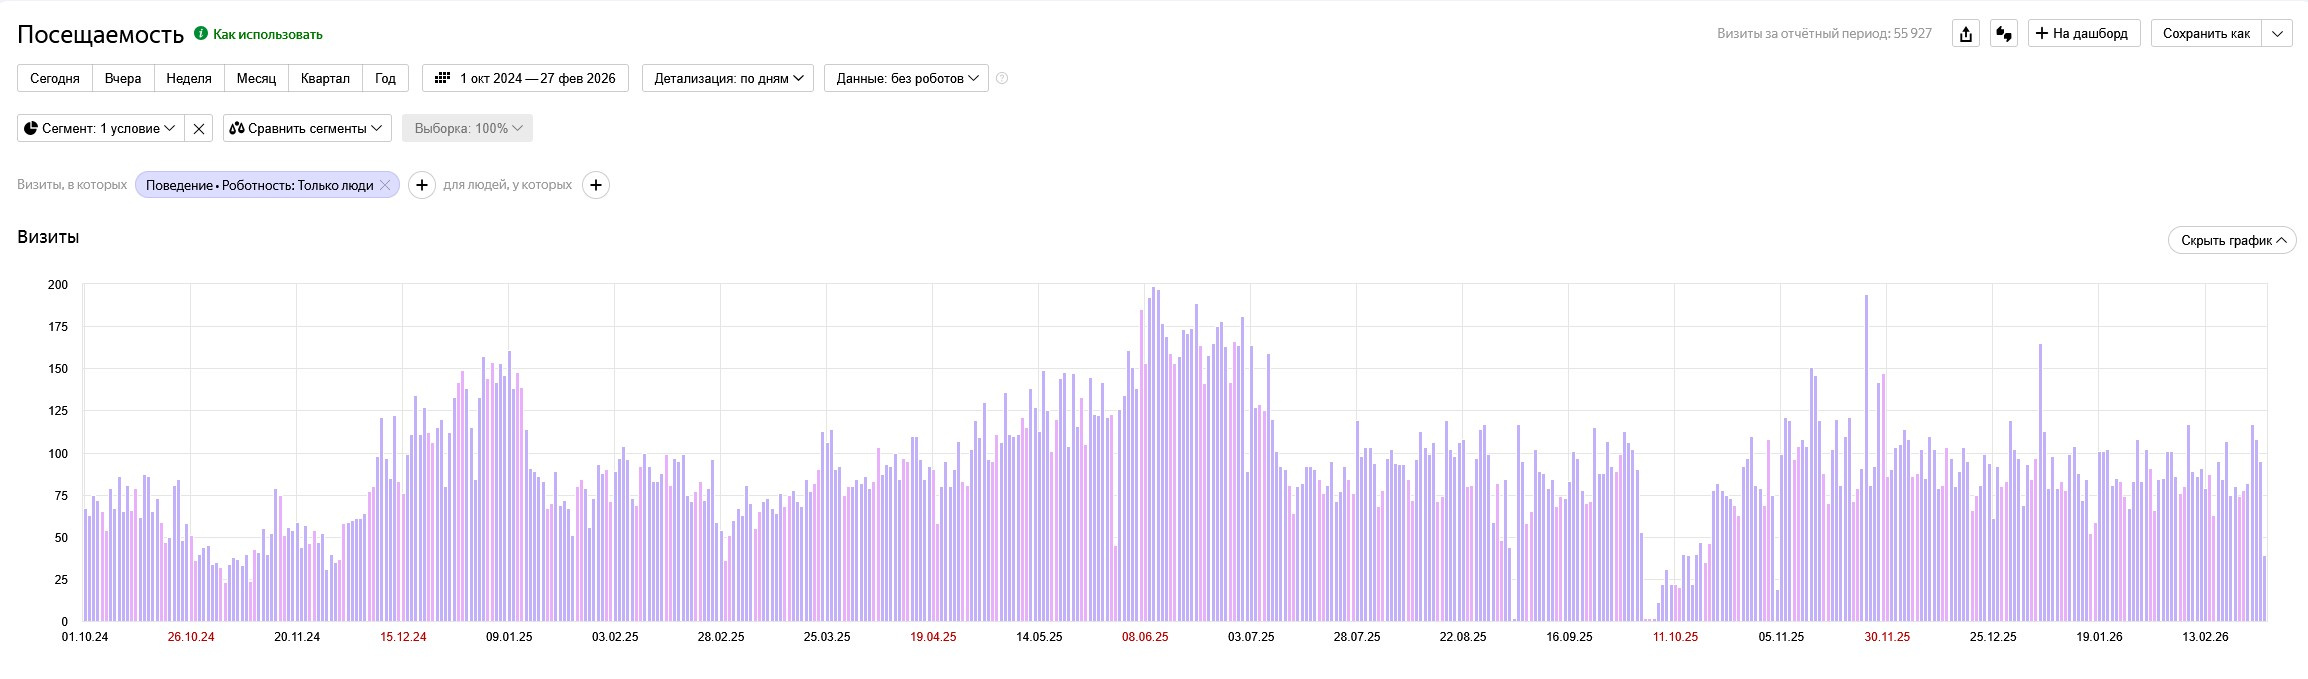Viewport: 2308px width, 679px height.
Task: Click the "для людей, у которых" label
Action: (508, 185)
